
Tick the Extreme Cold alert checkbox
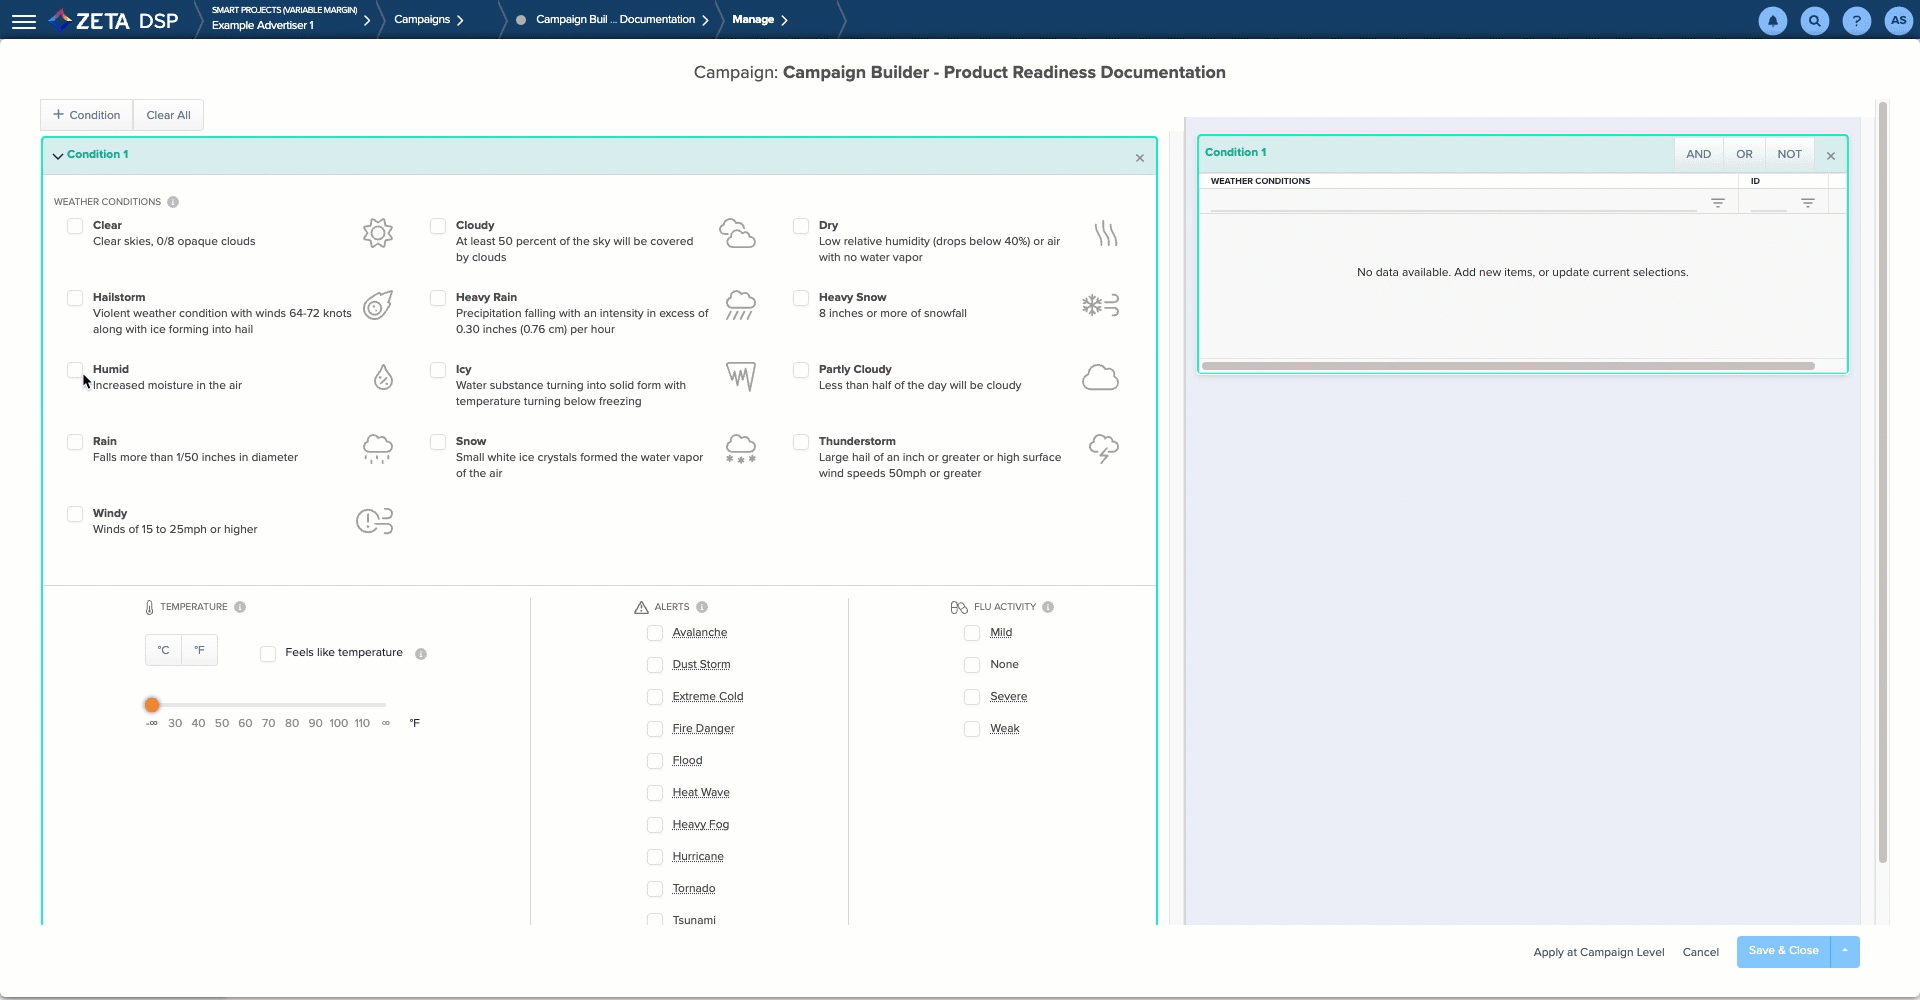tap(655, 697)
